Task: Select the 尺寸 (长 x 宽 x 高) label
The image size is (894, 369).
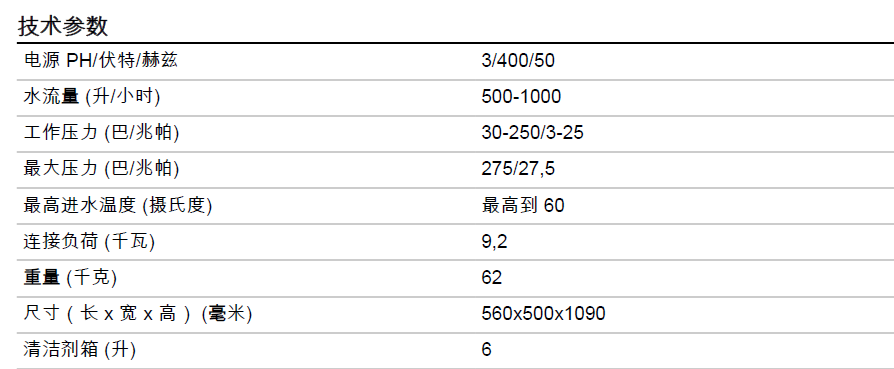Action: point(107,314)
